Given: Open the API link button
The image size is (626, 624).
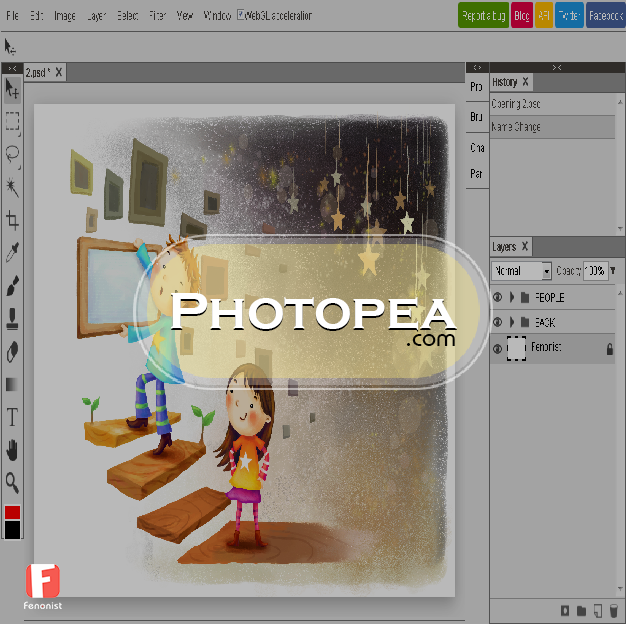Looking at the screenshot, I should (544, 15).
